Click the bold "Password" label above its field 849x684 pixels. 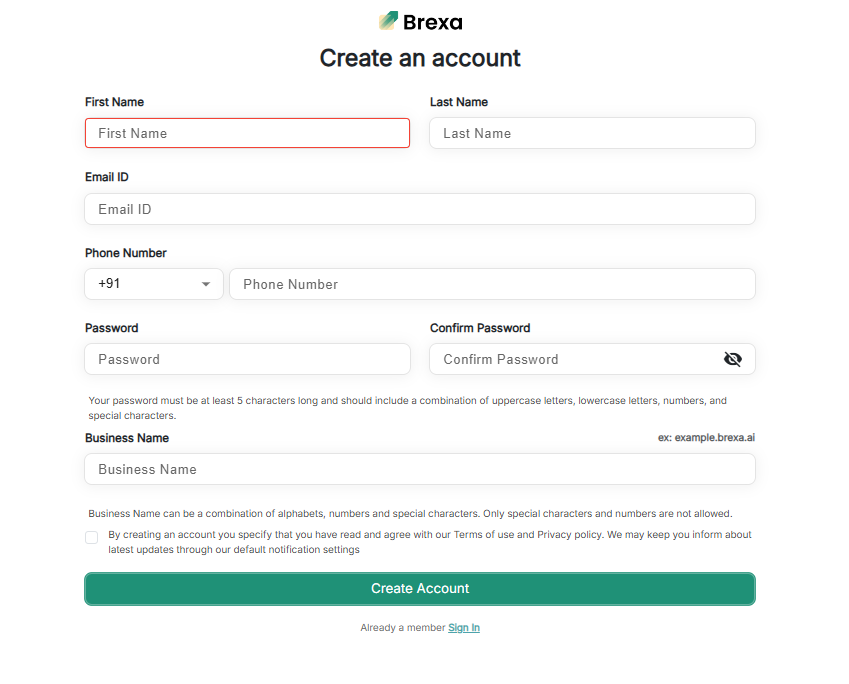(x=112, y=328)
